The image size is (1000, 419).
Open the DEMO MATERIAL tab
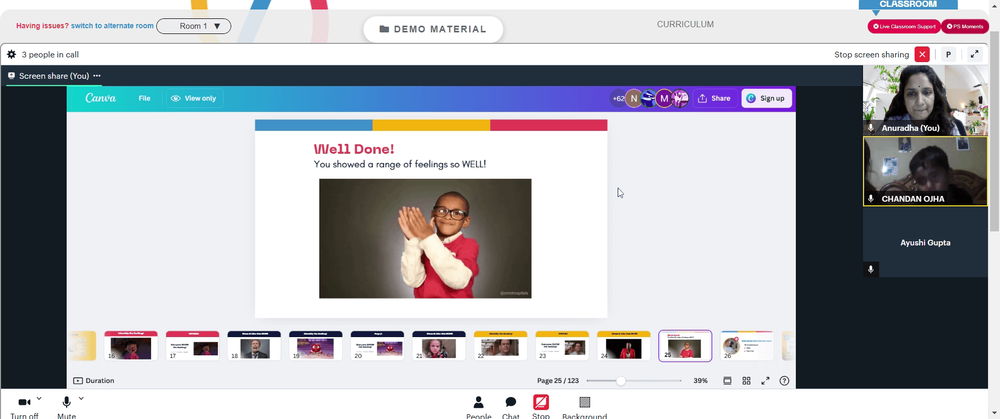[433, 29]
